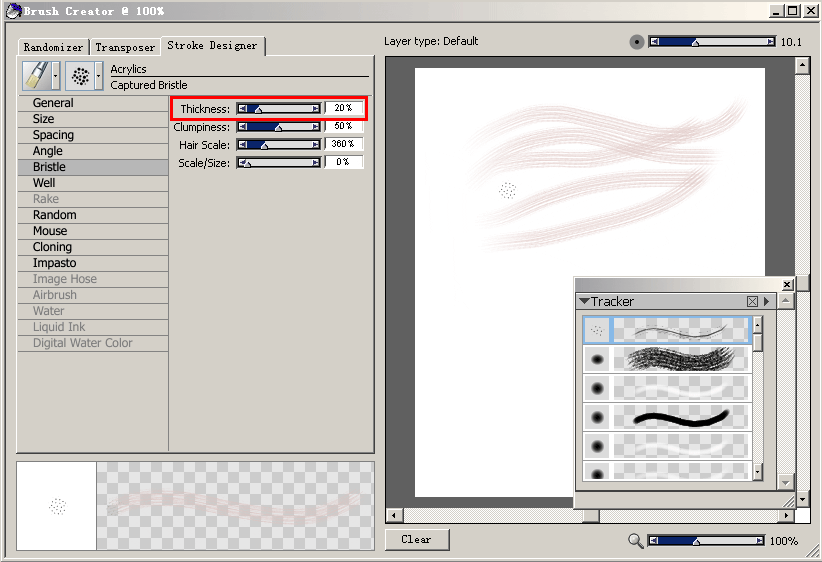Image resolution: width=822 pixels, height=562 pixels.
Task: Click the Thickness 20% value field
Action: pos(343,108)
